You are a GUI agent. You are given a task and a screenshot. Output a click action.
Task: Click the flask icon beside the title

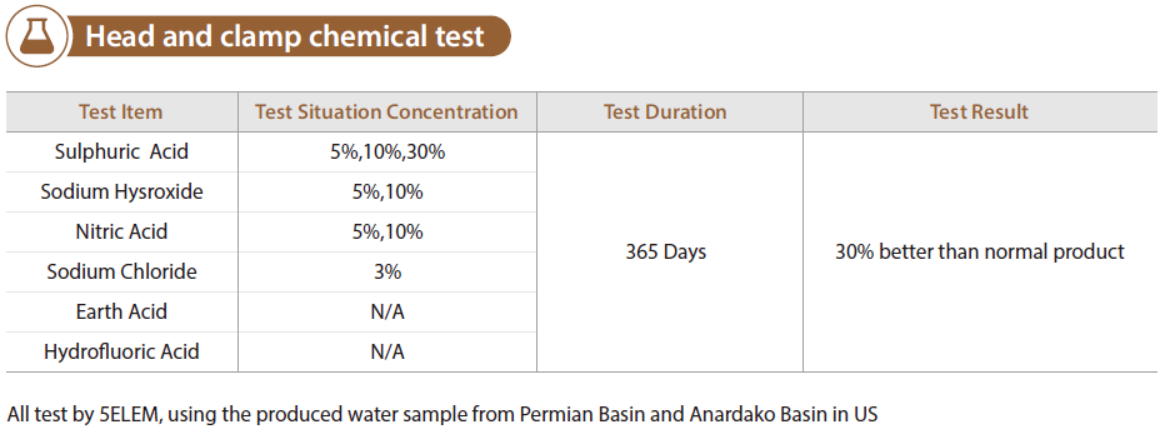coord(36,36)
